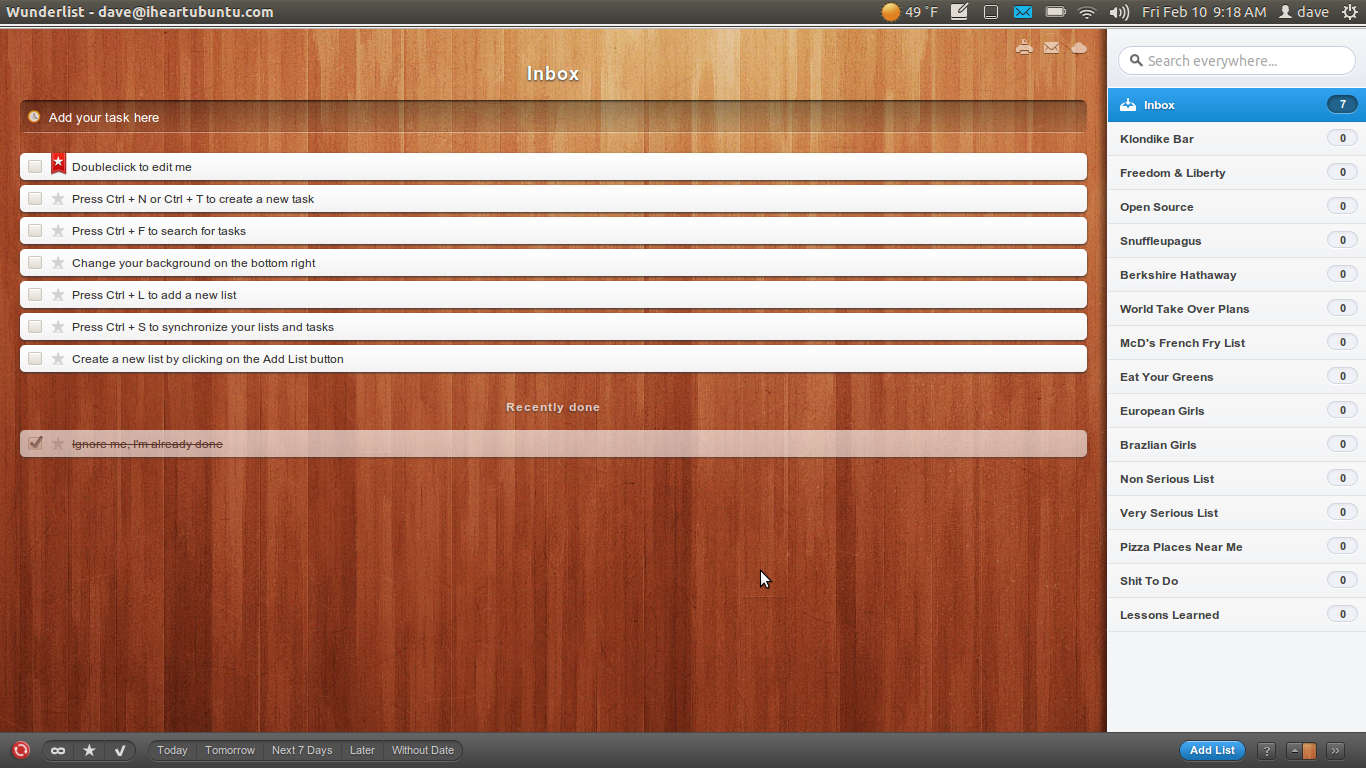Filter starred tasks in the bottom bar
The width and height of the screenshot is (1366, 768).
pyautogui.click(x=89, y=750)
